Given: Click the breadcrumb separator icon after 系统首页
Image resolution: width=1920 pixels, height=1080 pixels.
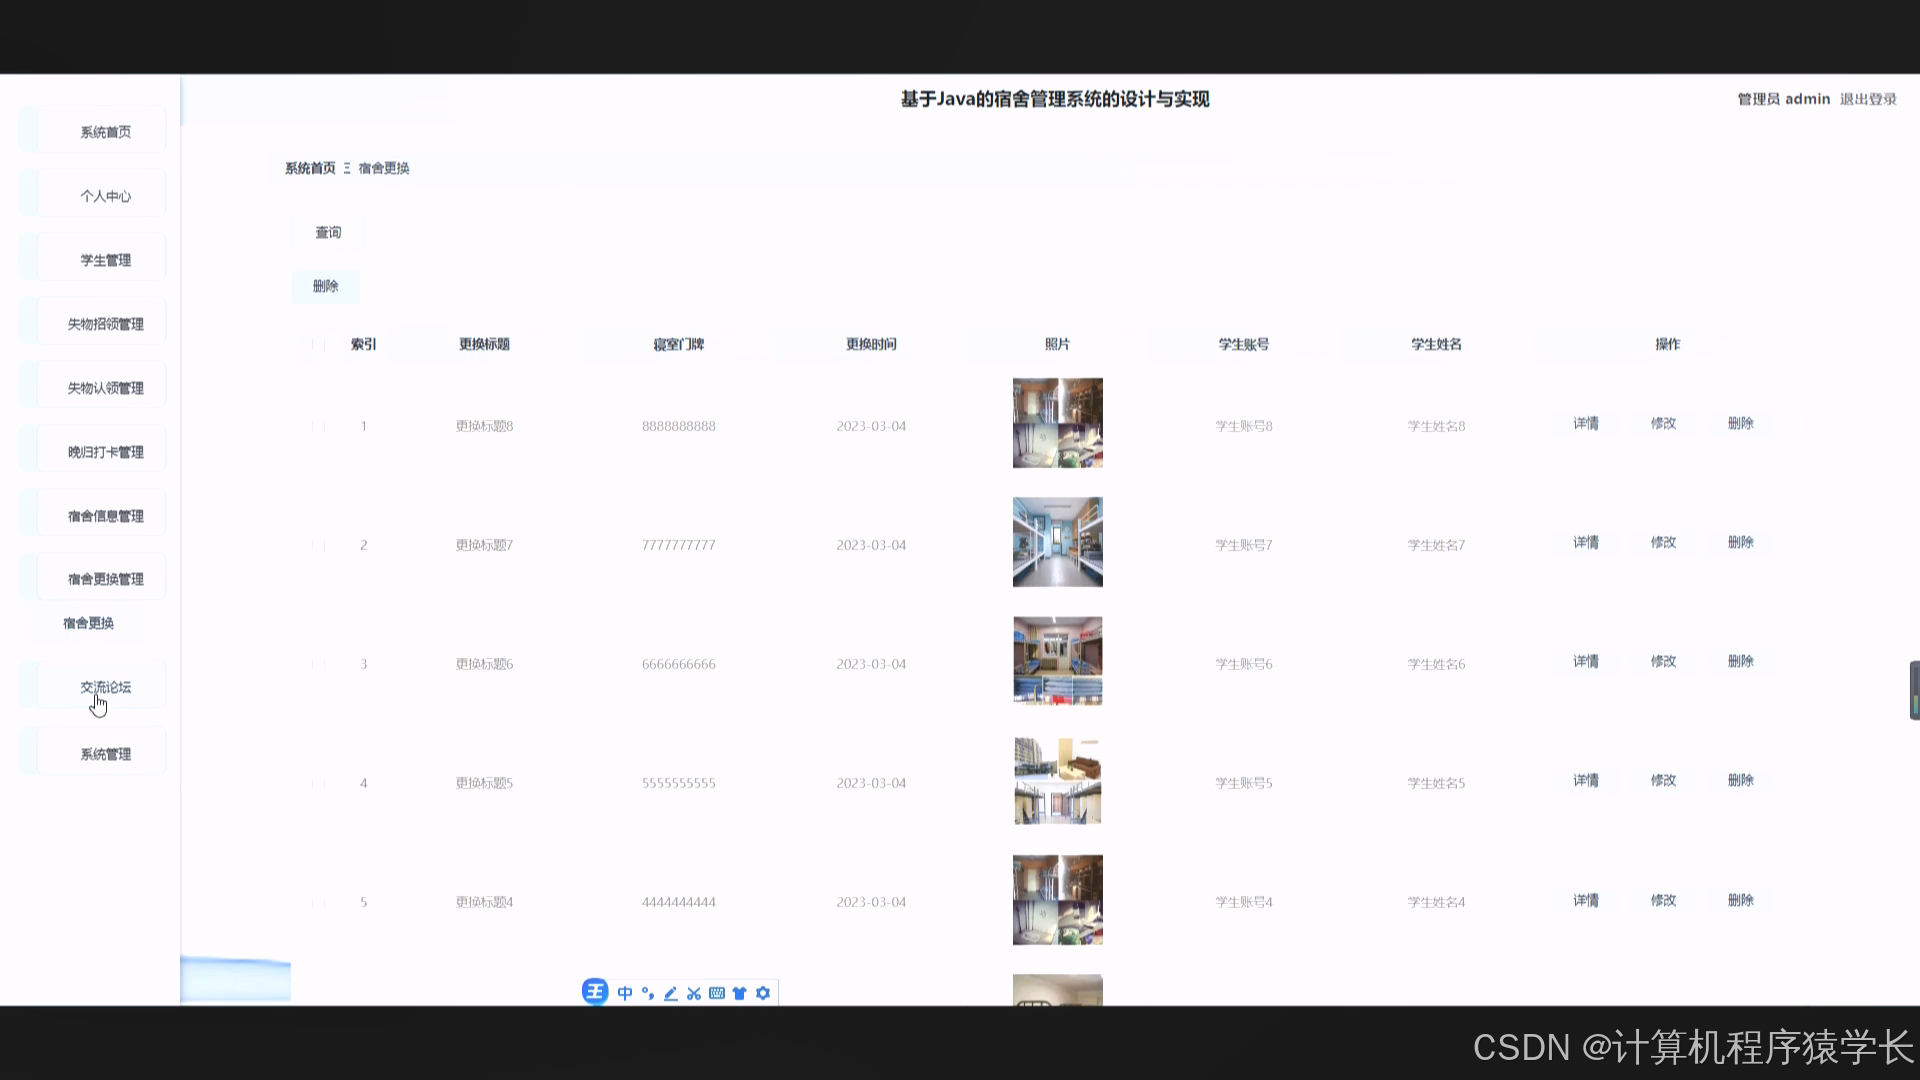Looking at the screenshot, I should click(x=347, y=167).
